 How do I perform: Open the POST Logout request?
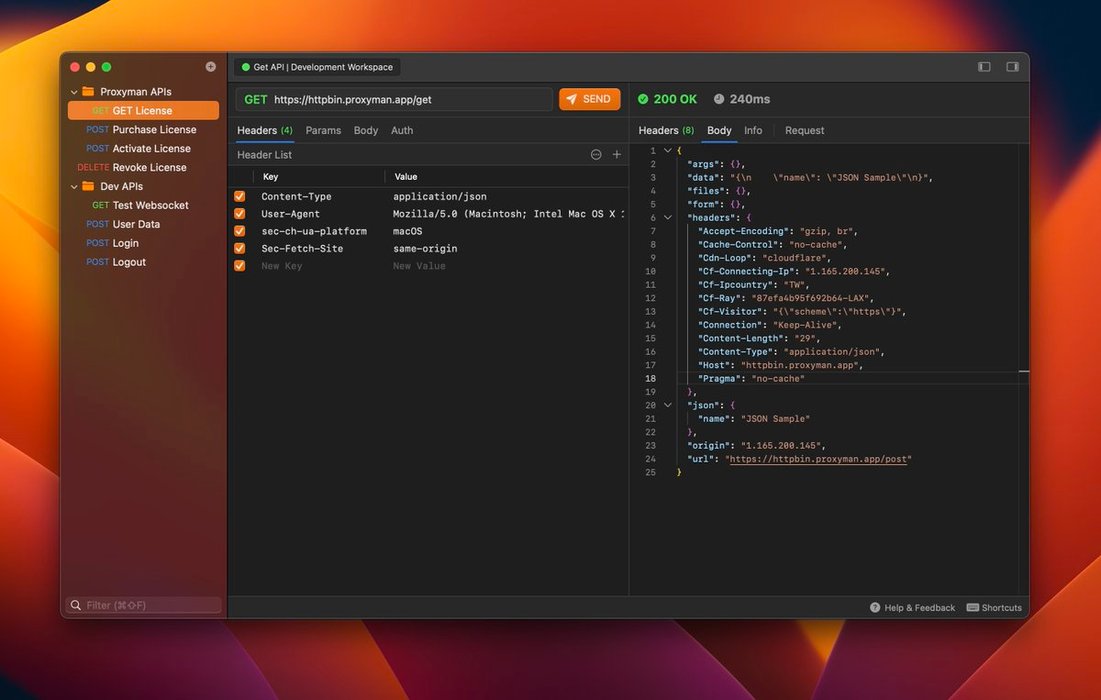click(143, 262)
